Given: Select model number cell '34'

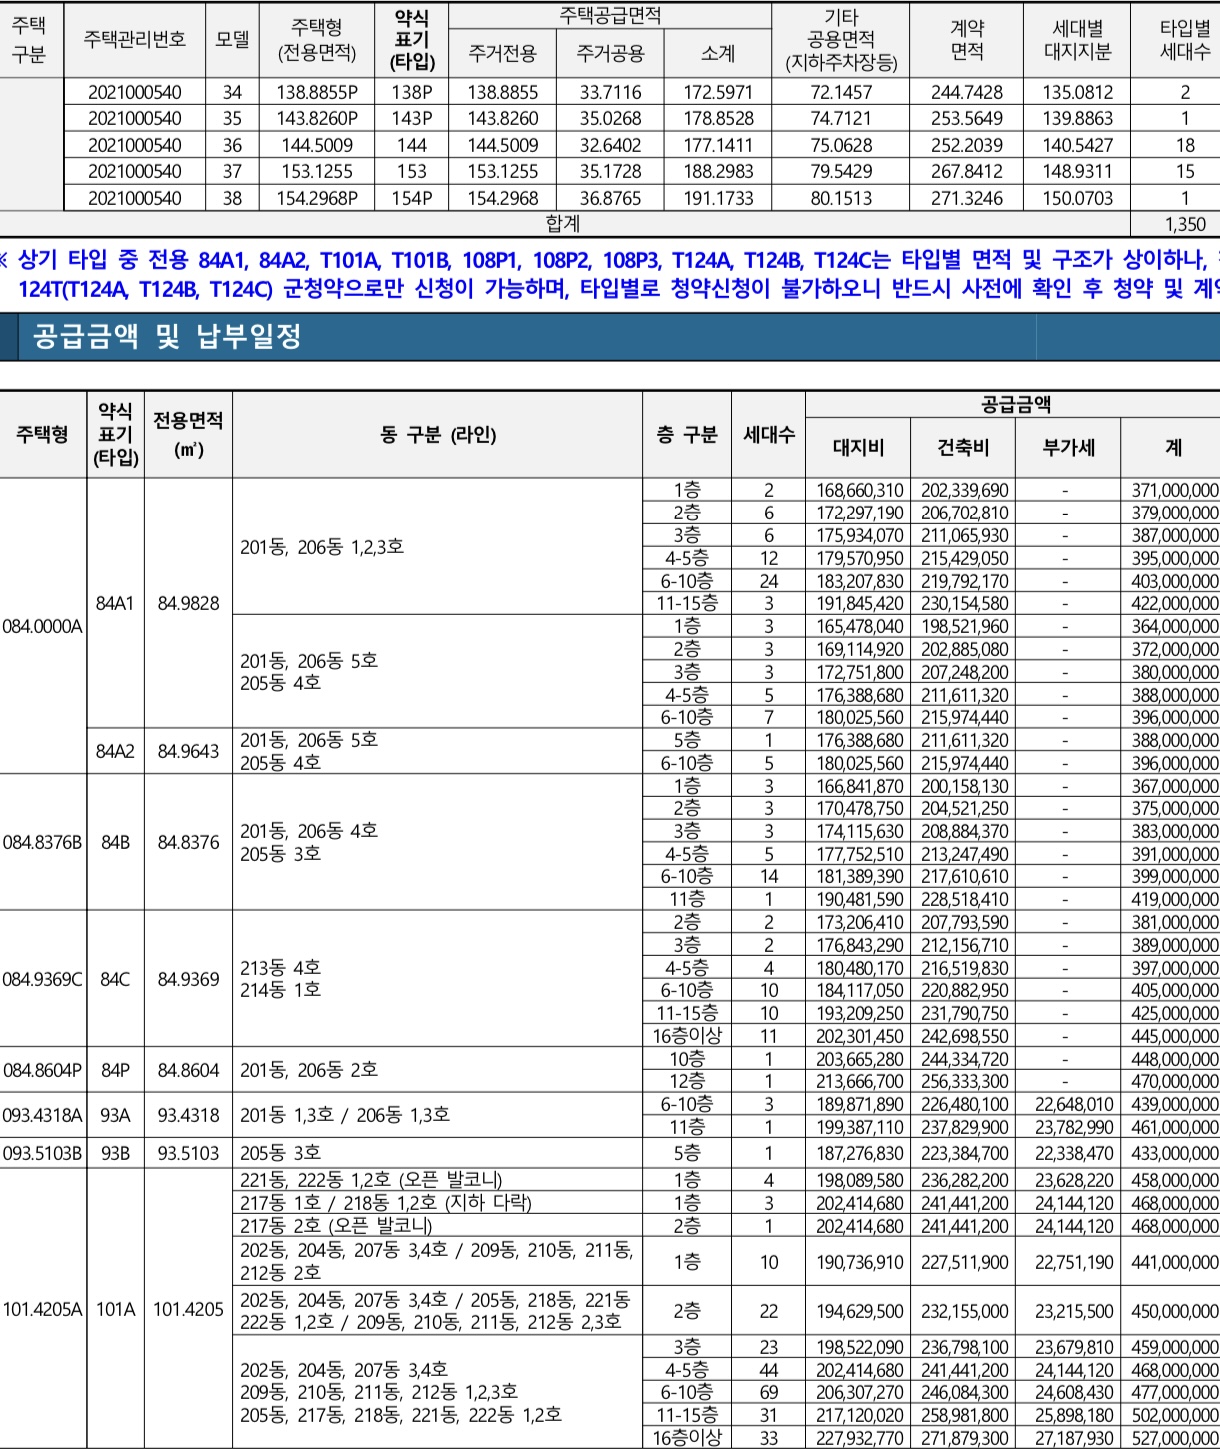Looking at the screenshot, I should 232,92.
